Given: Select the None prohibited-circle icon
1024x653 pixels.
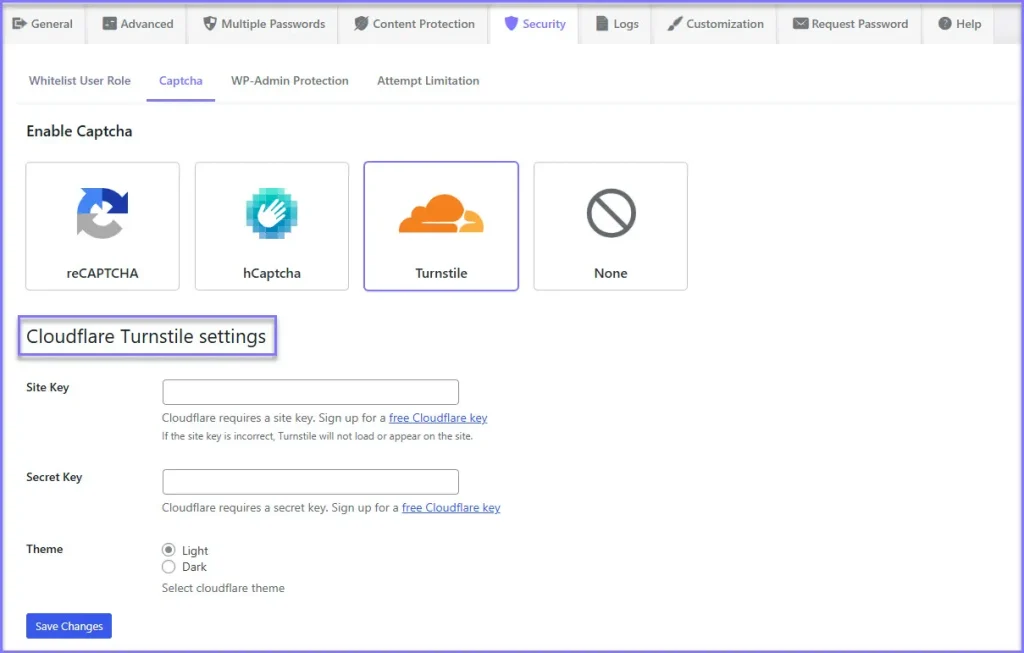Looking at the screenshot, I should (x=610, y=213).
